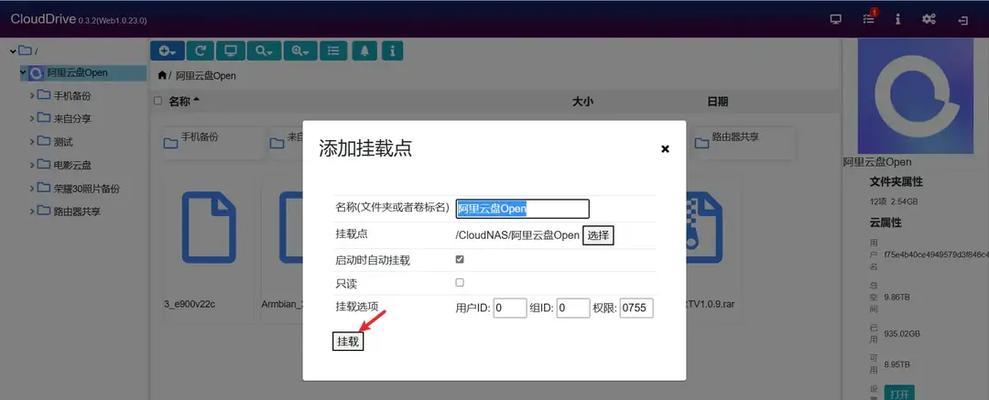The width and height of the screenshot is (989, 400).
Task: Select 荣耀30照片备份 label in tree
Action: point(86,188)
